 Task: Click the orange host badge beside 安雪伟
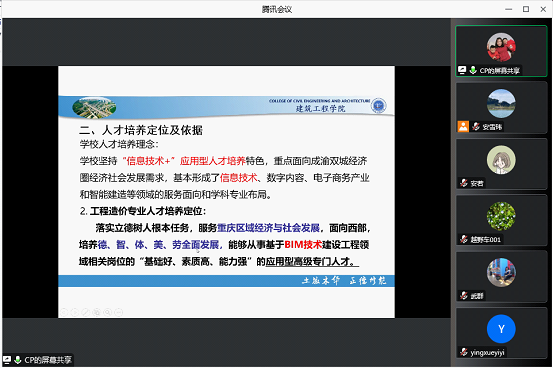point(463,126)
